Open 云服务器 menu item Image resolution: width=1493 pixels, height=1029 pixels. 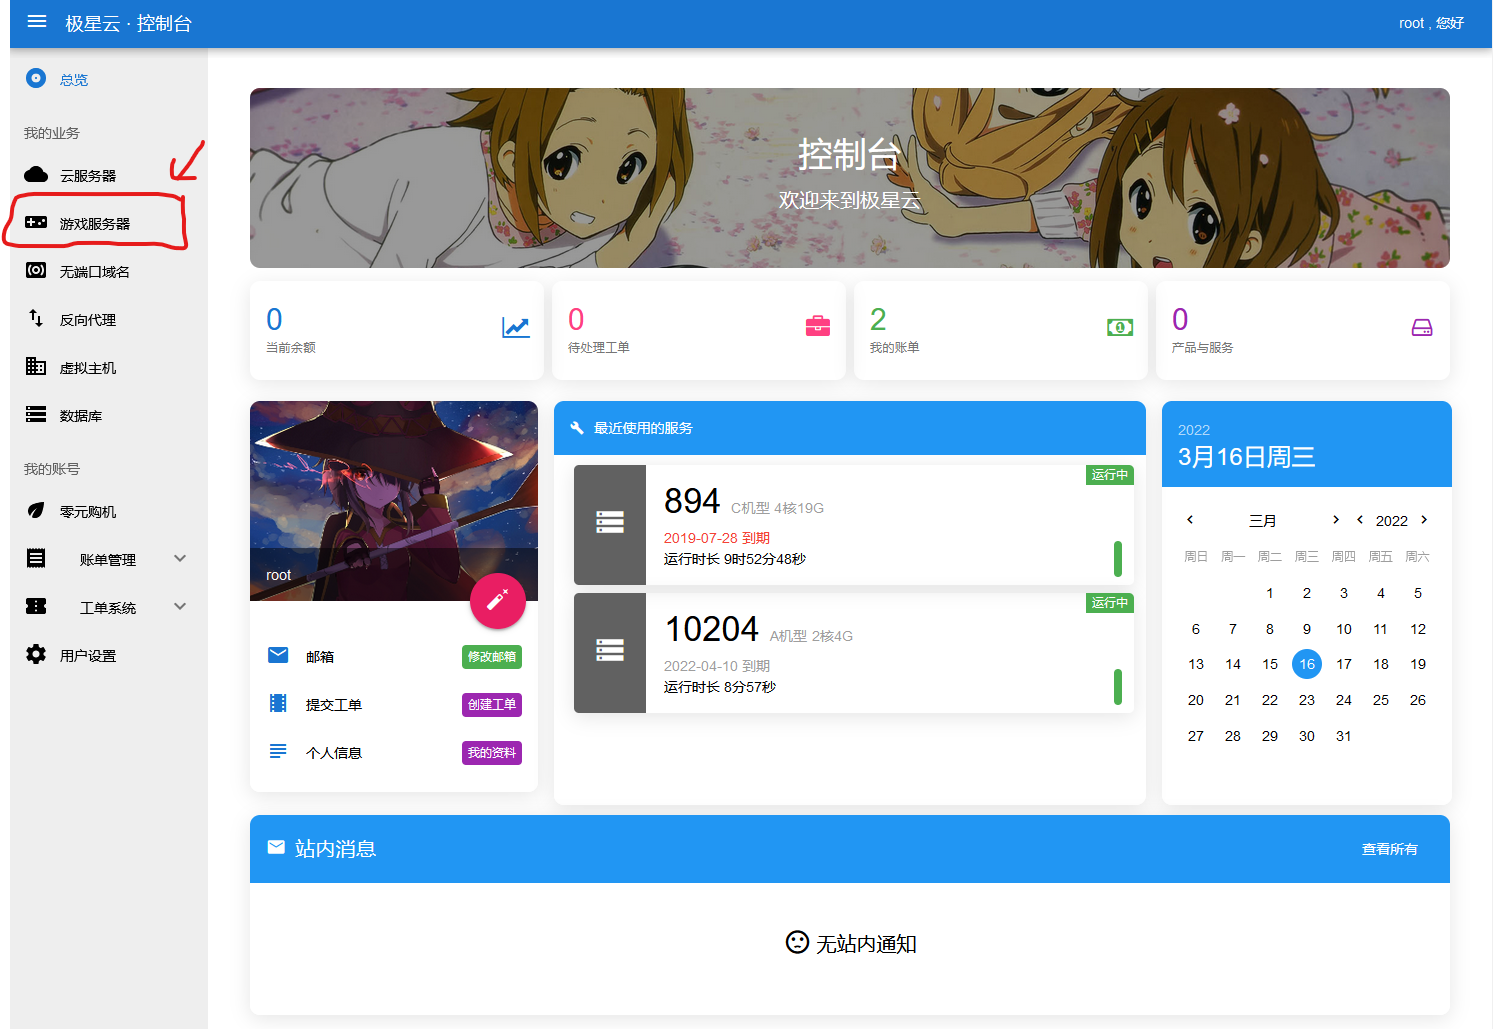pos(109,175)
